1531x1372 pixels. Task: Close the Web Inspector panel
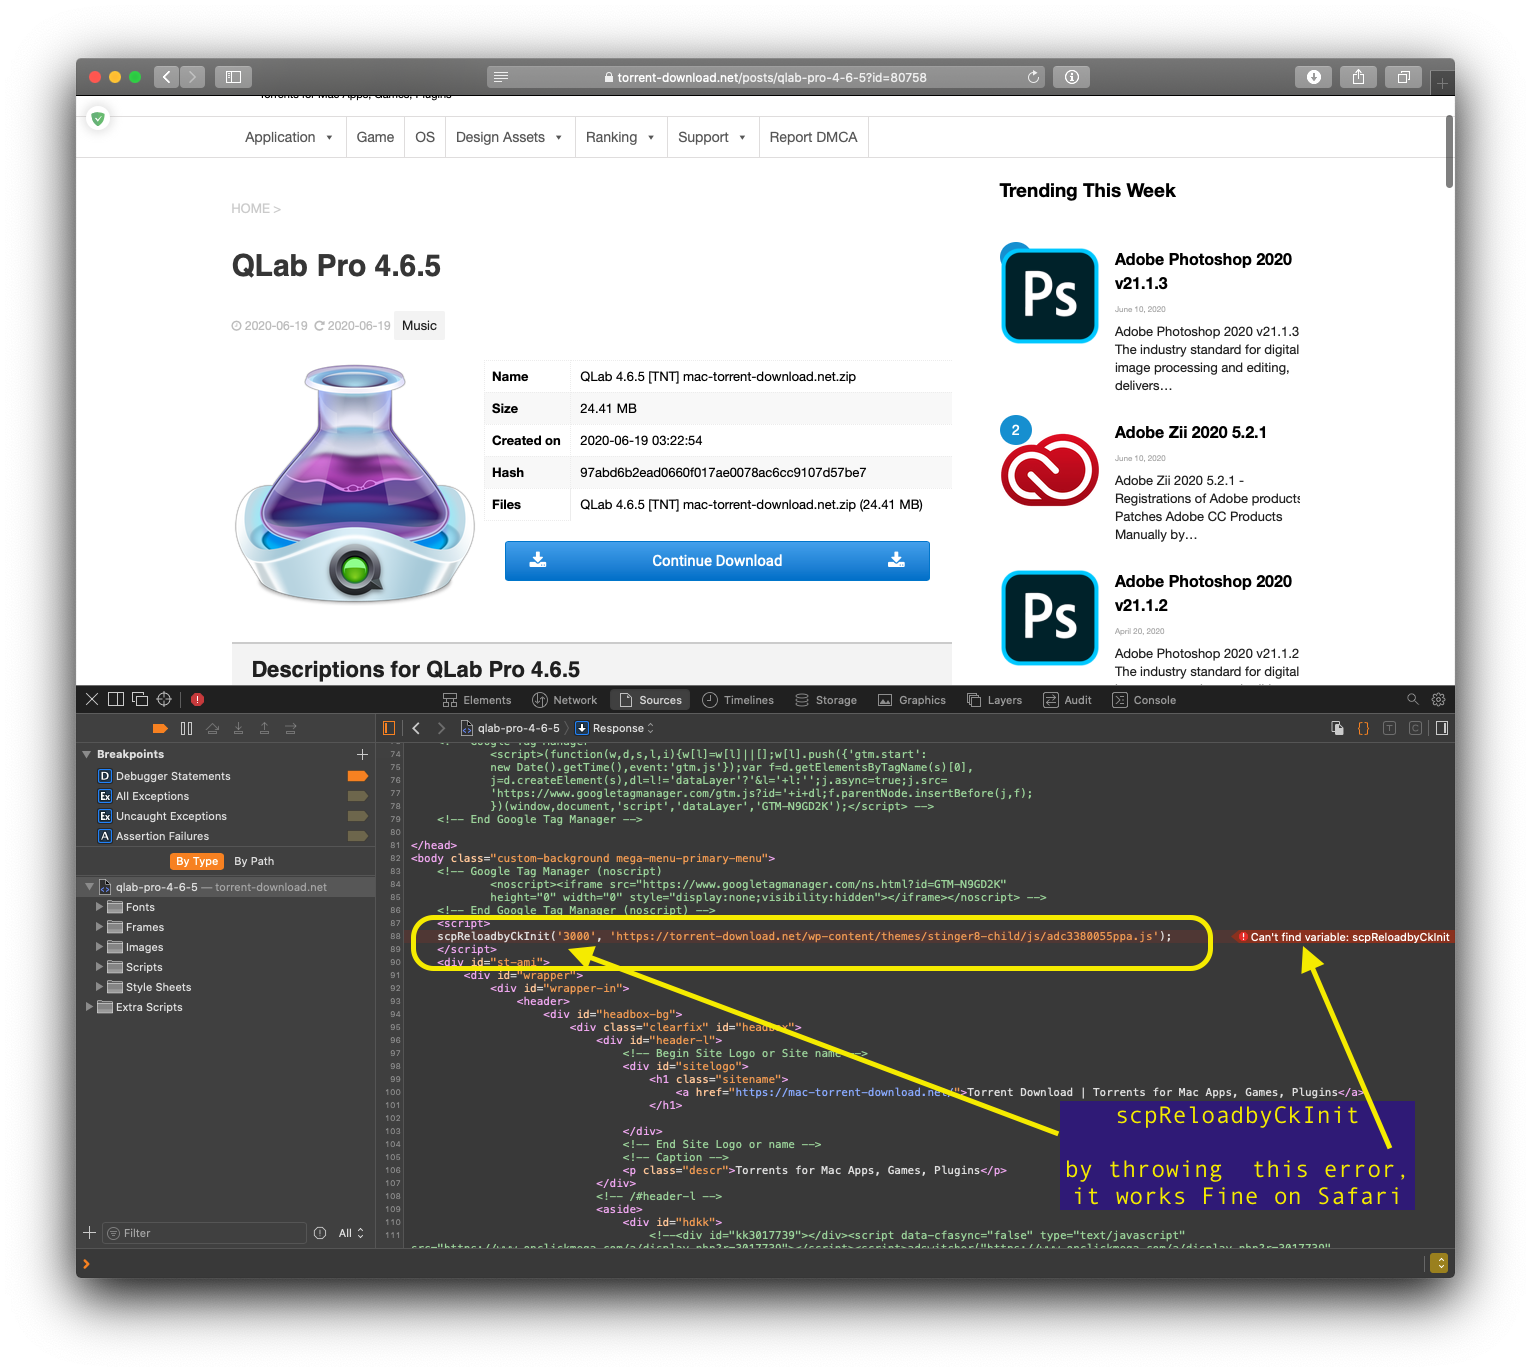(92, 699)
